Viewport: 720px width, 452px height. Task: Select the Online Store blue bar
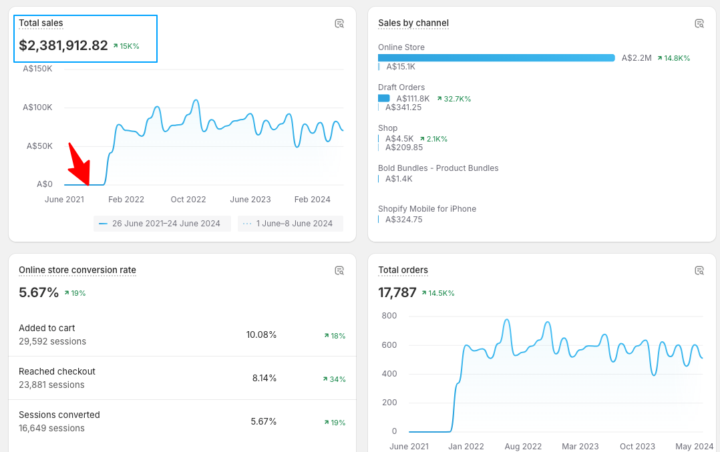pyautogui.click(x=496, y=58)
